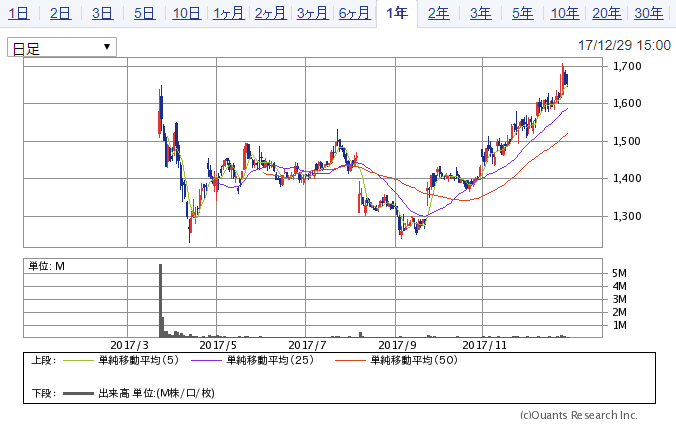This screenshot has width=676, height=427.
Task: Switch to the 2ヶ月 chart range
Action: (270, 13)
